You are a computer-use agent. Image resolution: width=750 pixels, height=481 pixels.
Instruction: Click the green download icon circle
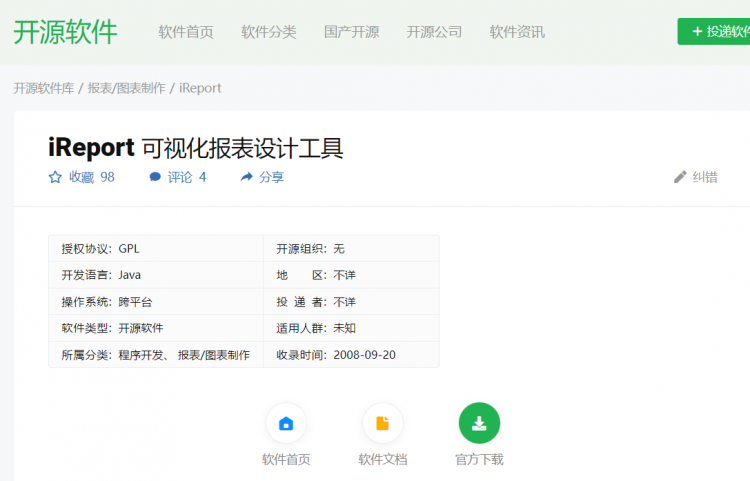point(479,423)
